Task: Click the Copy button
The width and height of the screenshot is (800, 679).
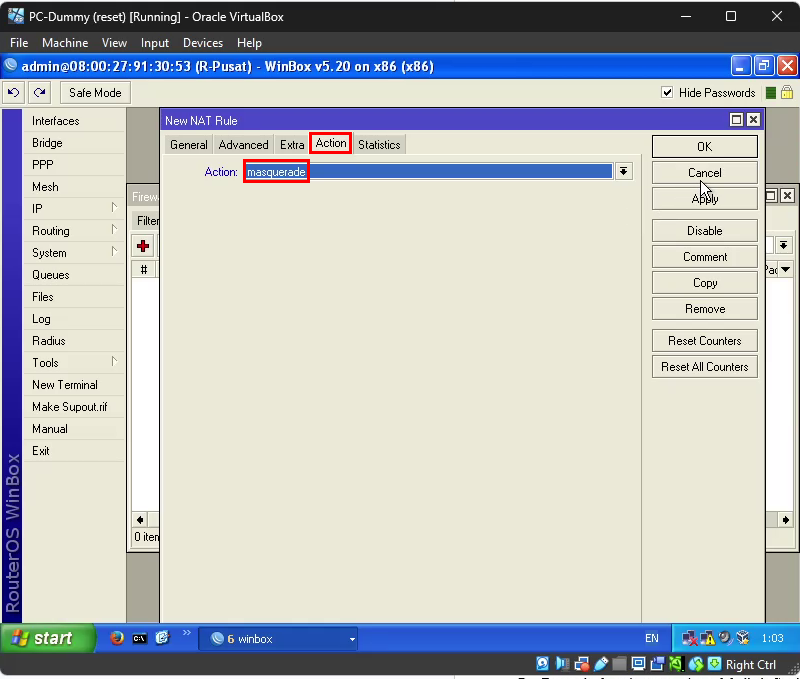Action: tap(705, 283)
